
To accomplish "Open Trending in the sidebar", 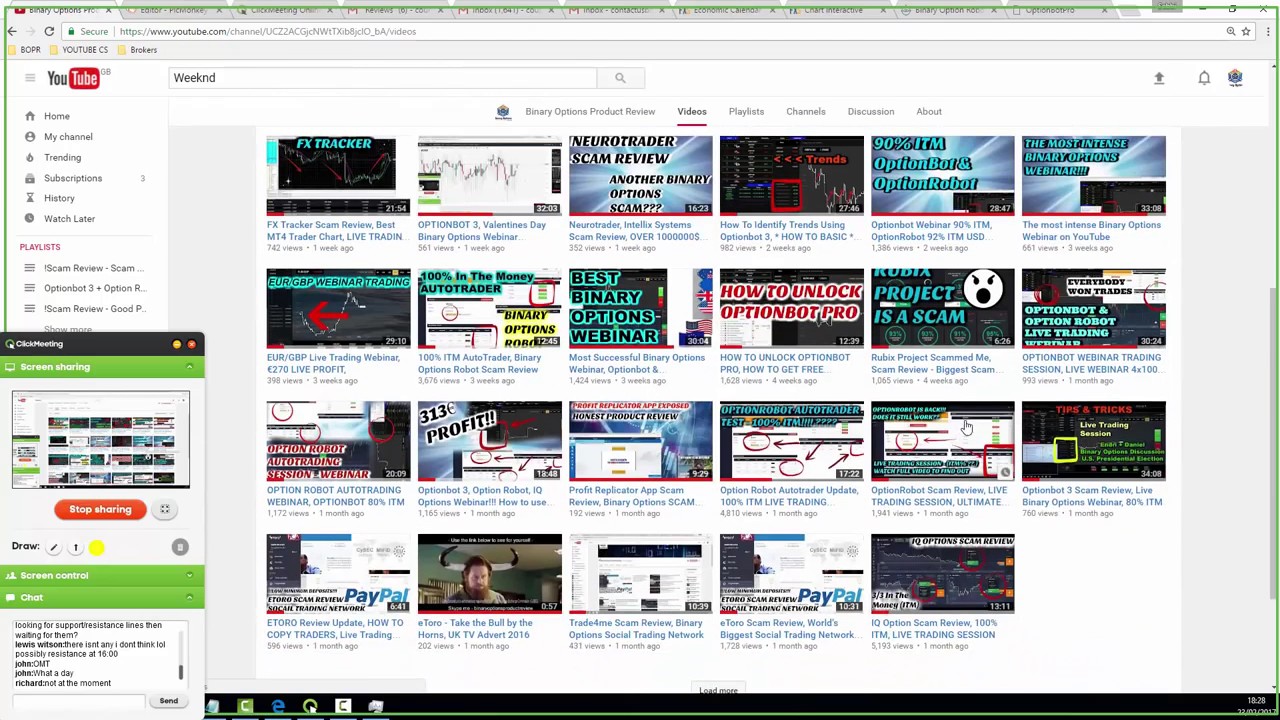I will point(62,157).
